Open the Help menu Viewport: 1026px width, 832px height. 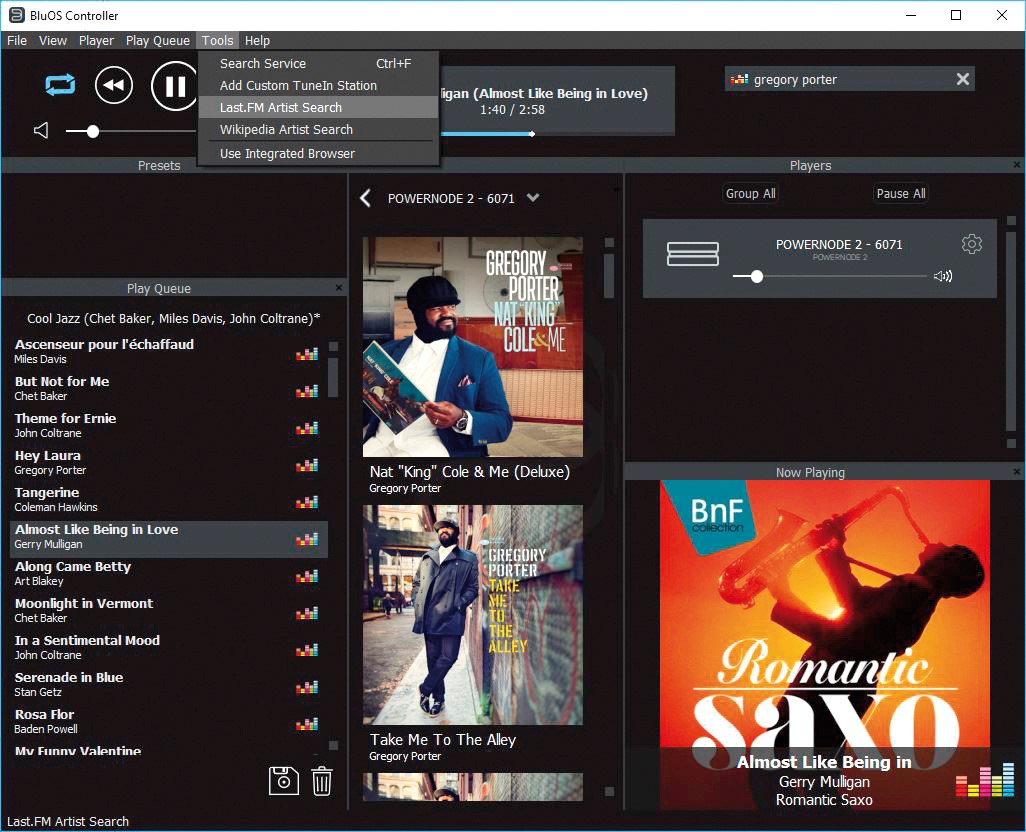(257, 41)
